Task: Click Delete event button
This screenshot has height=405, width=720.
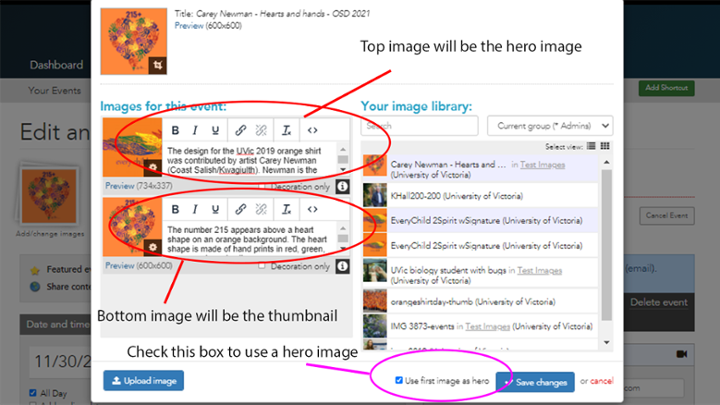Action: (658, 302)
